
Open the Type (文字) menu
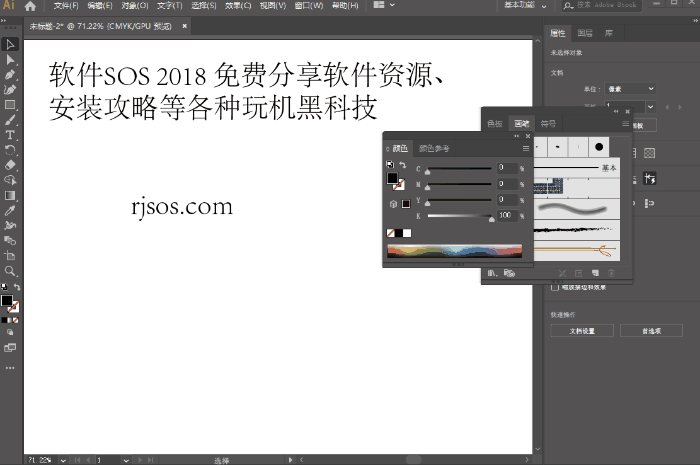169,6
